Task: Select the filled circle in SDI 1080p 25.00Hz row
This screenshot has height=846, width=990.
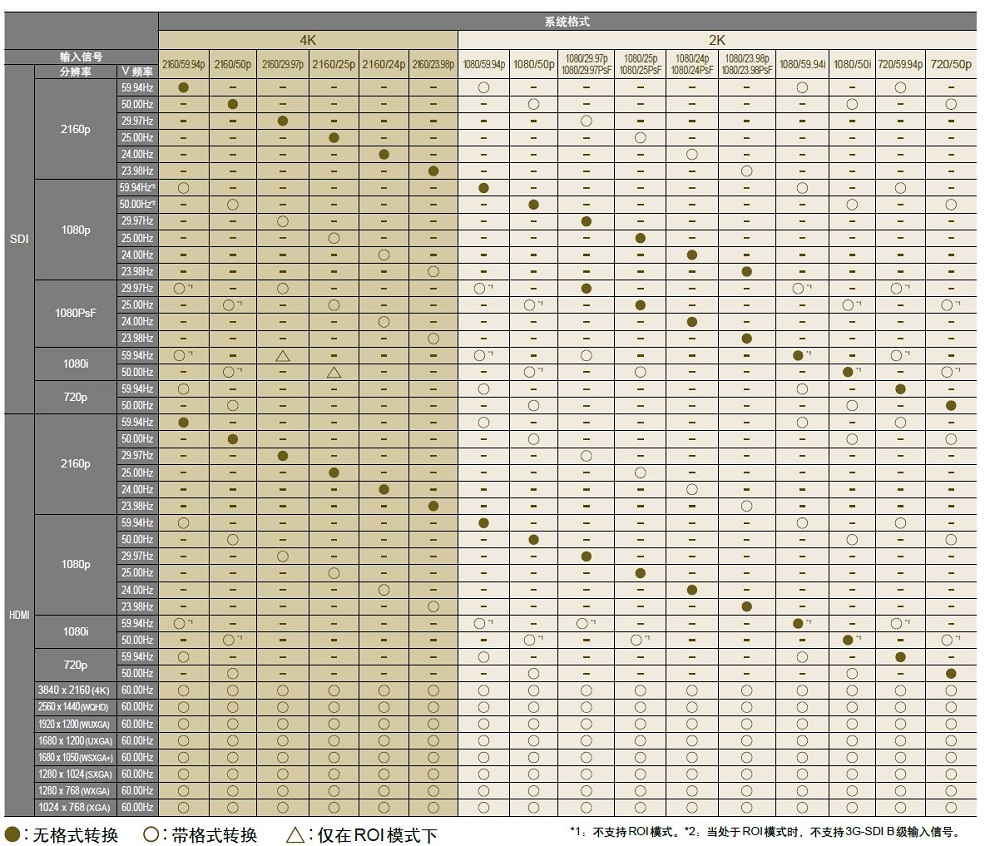Action: 640,239
